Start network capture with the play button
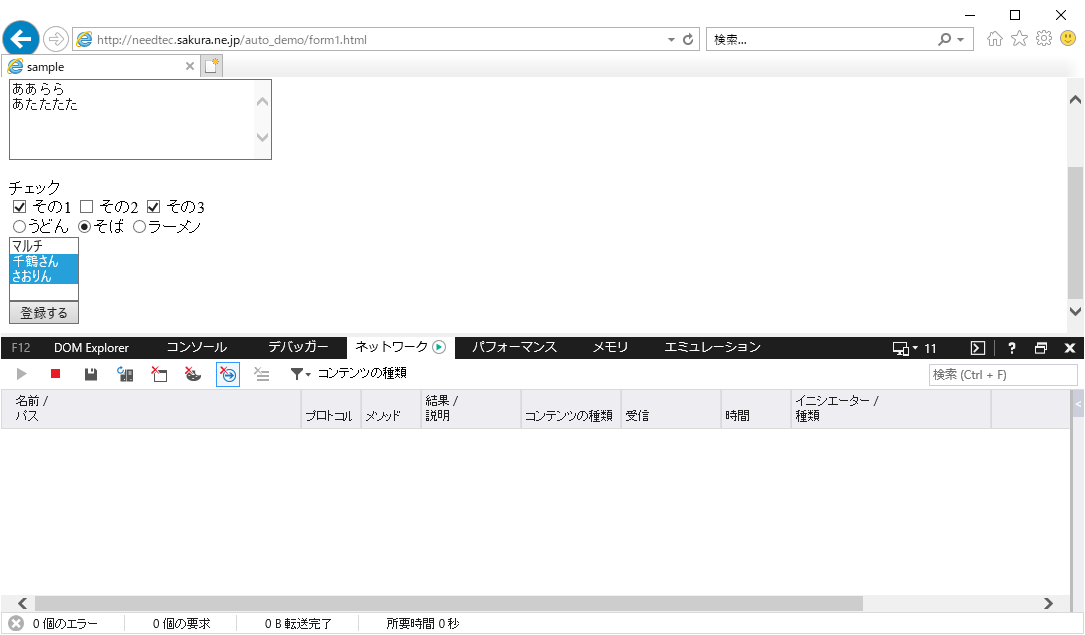Image resolution: width=1085 pixels, height=635 pixels. pyautogui.click(x=21, y=374)
